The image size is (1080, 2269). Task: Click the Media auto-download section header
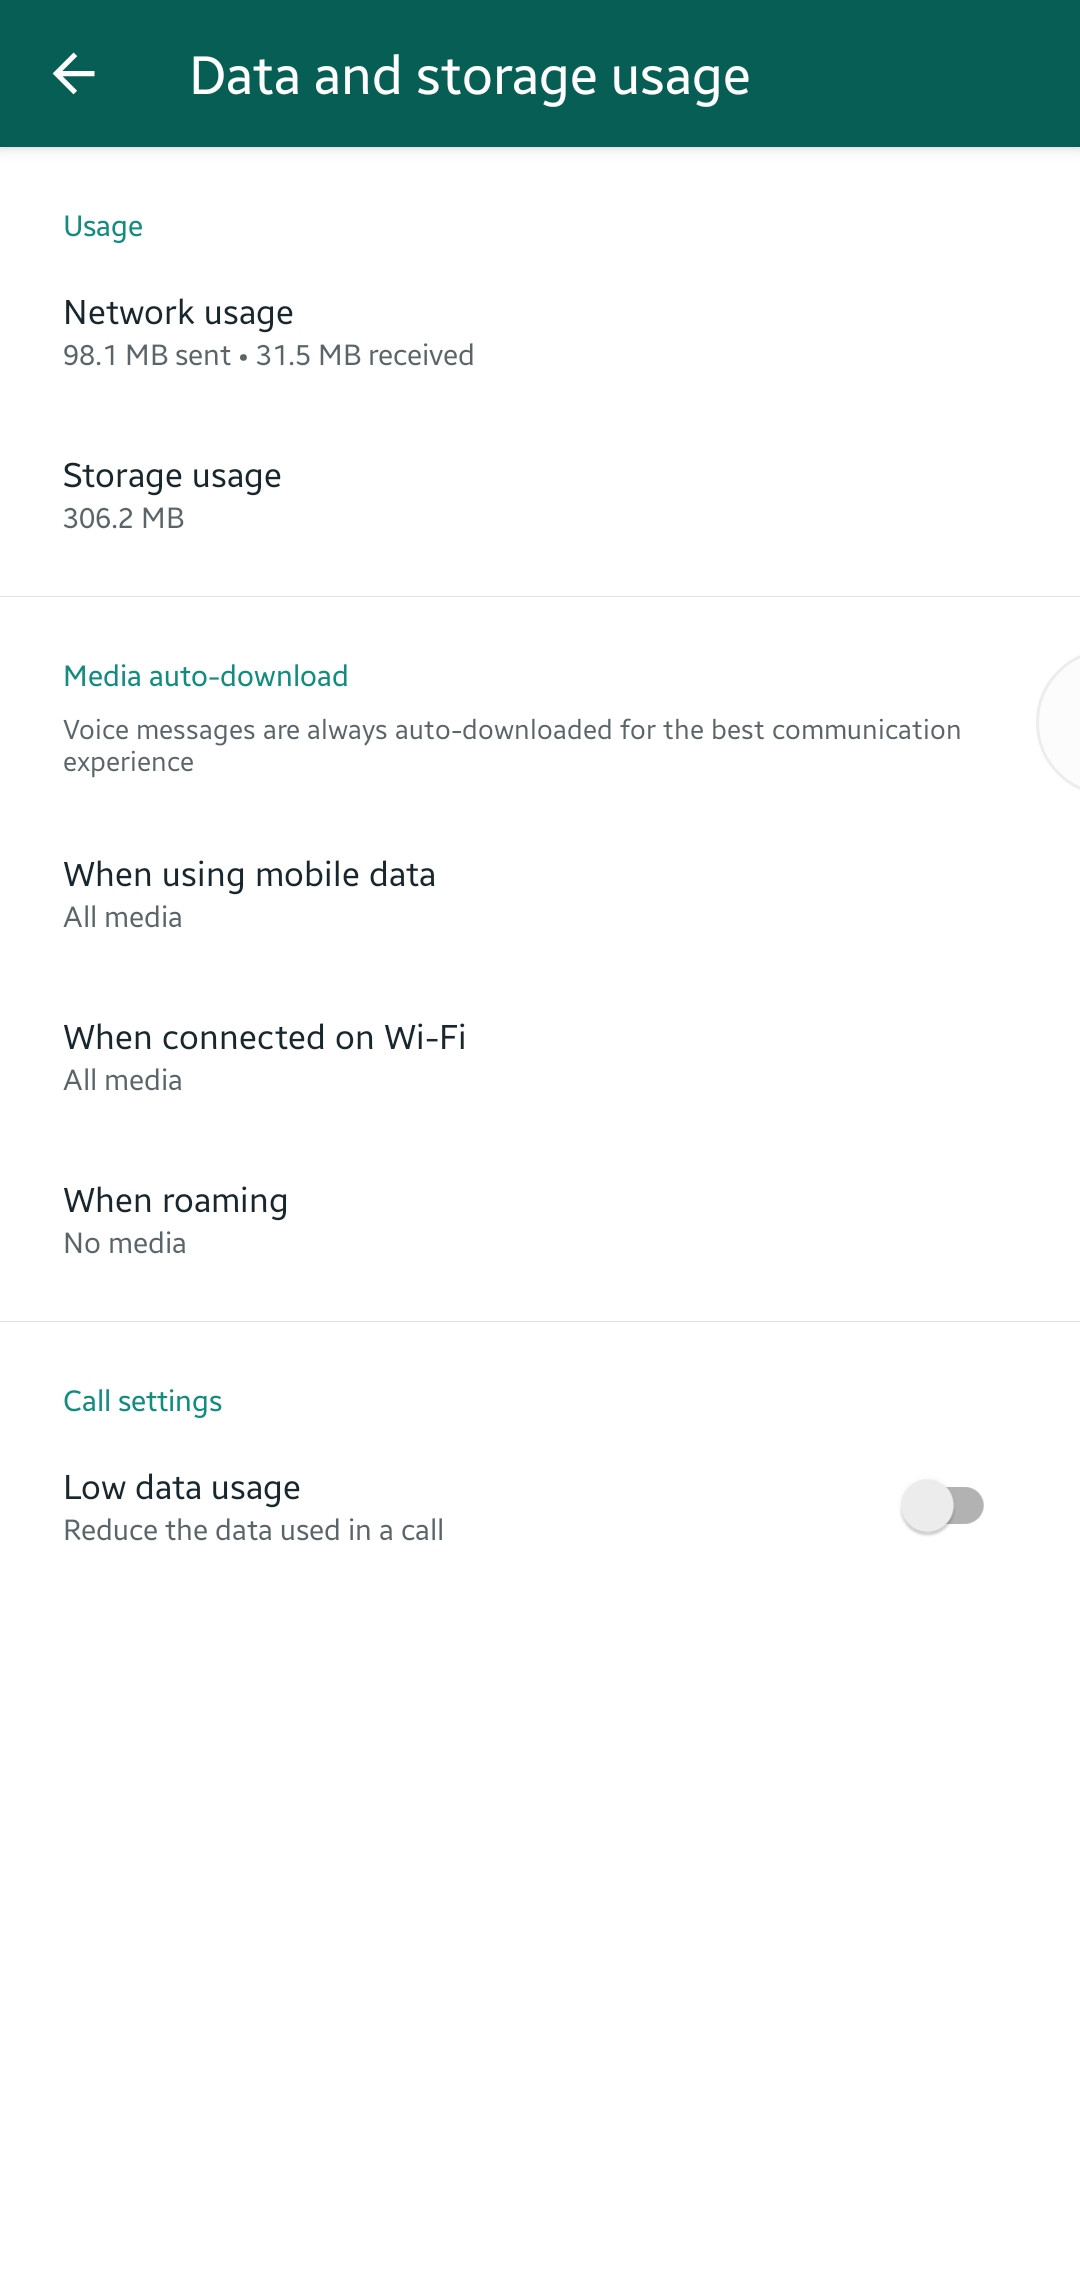point(206,676)
